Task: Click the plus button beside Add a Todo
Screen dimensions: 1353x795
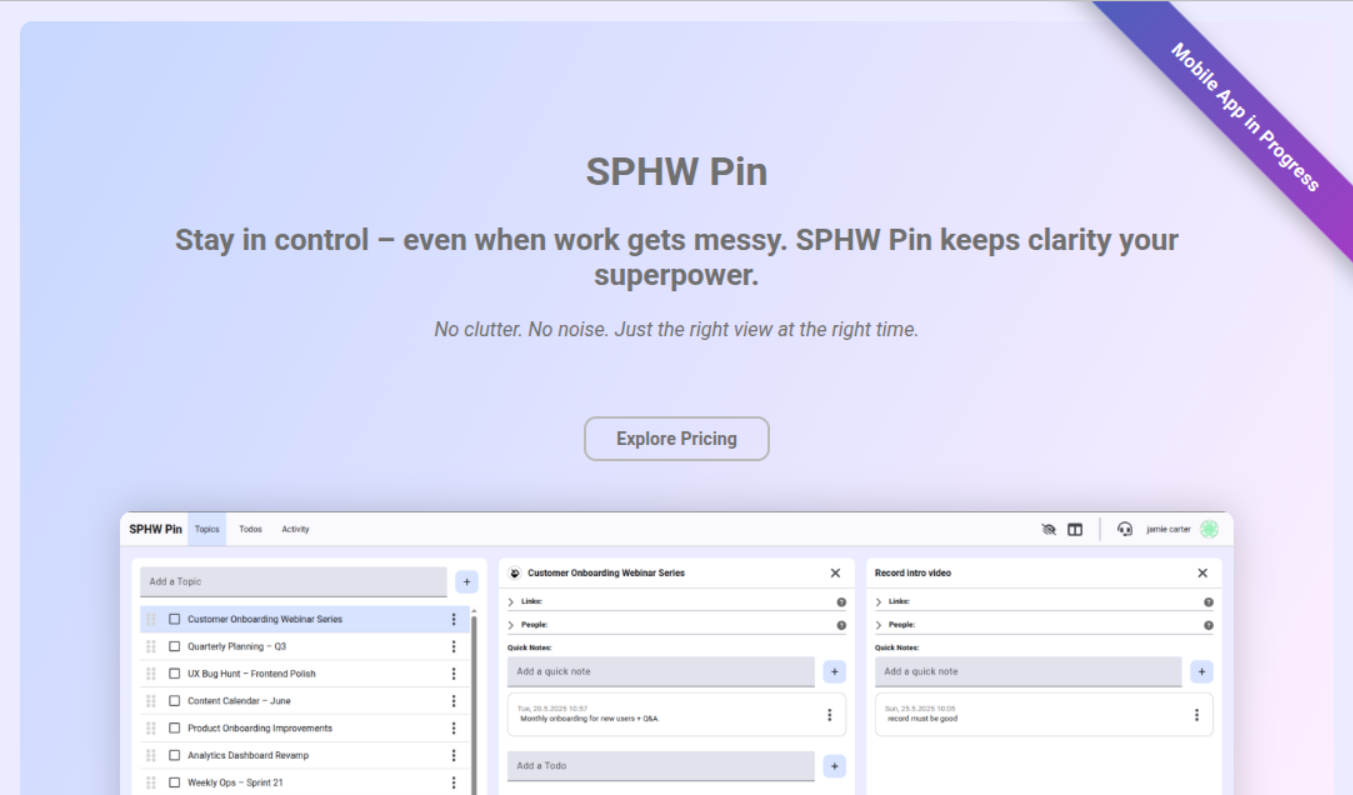Action: click(834, 766)
